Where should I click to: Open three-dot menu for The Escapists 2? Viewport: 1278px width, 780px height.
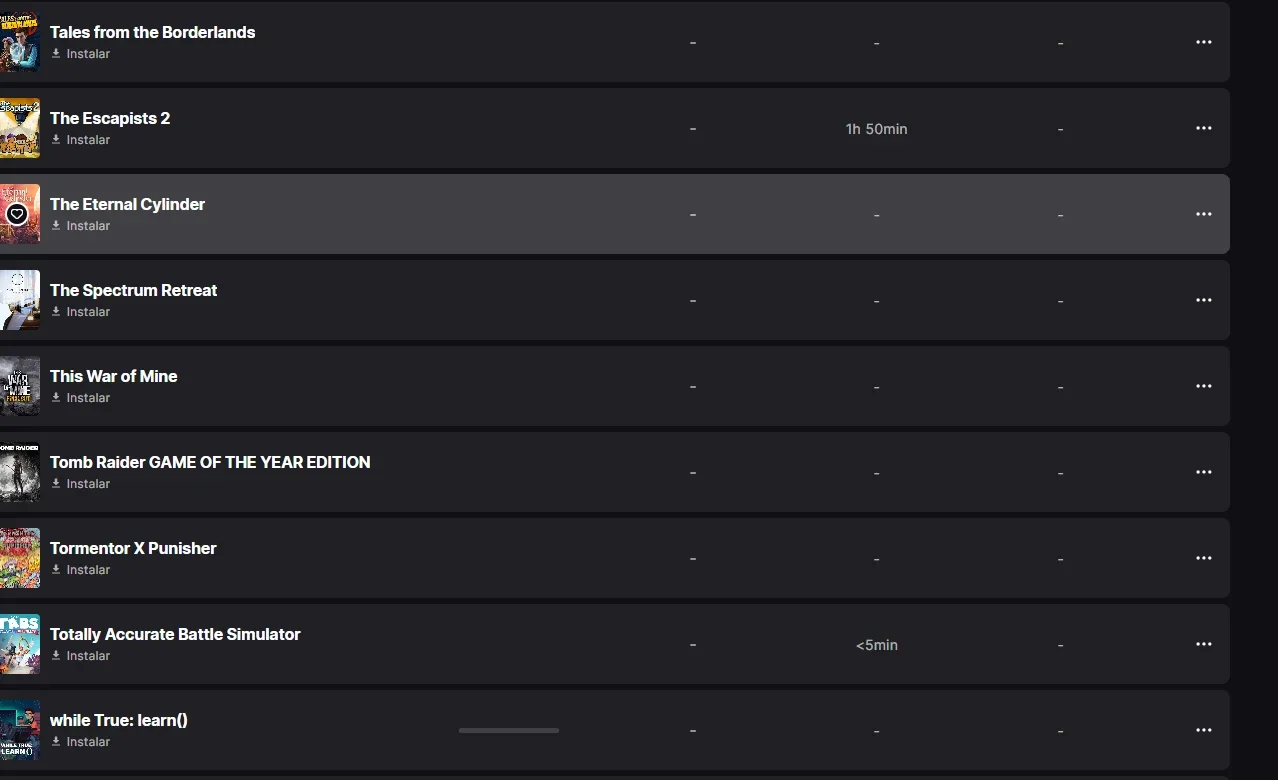pyautogui.click(x=1204, y=128)
